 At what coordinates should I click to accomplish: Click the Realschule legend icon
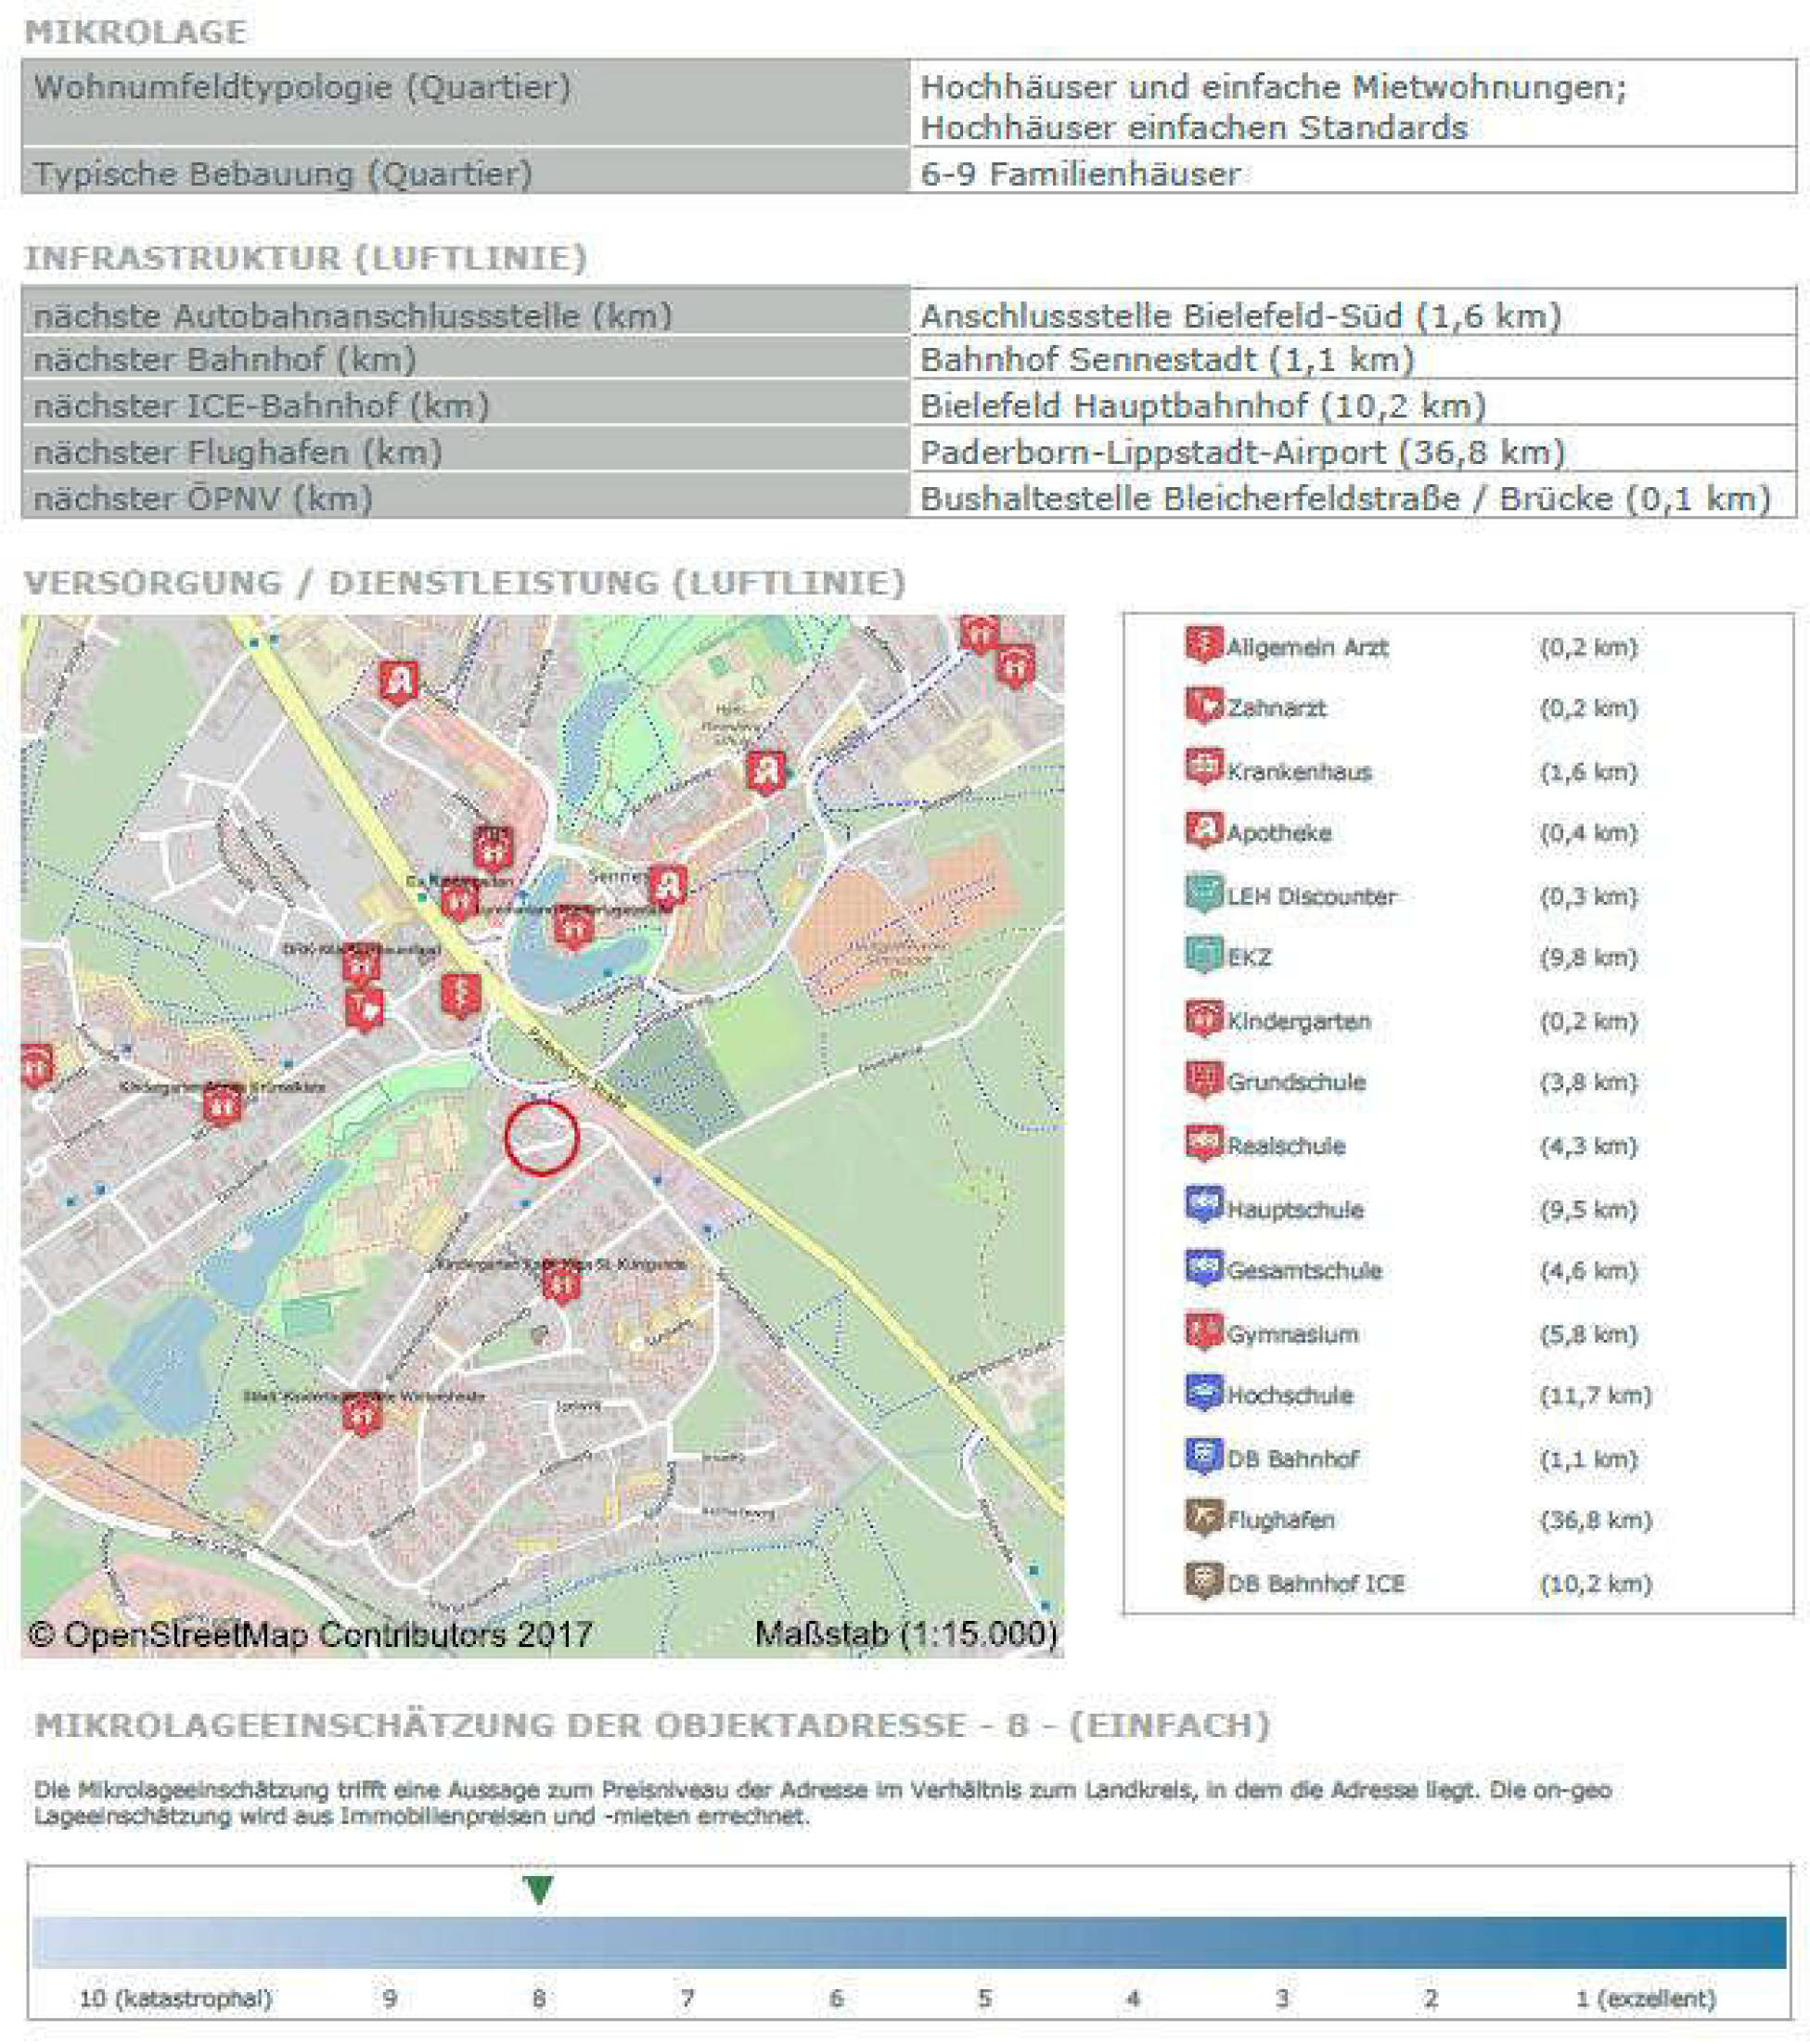point(1204,1143)
